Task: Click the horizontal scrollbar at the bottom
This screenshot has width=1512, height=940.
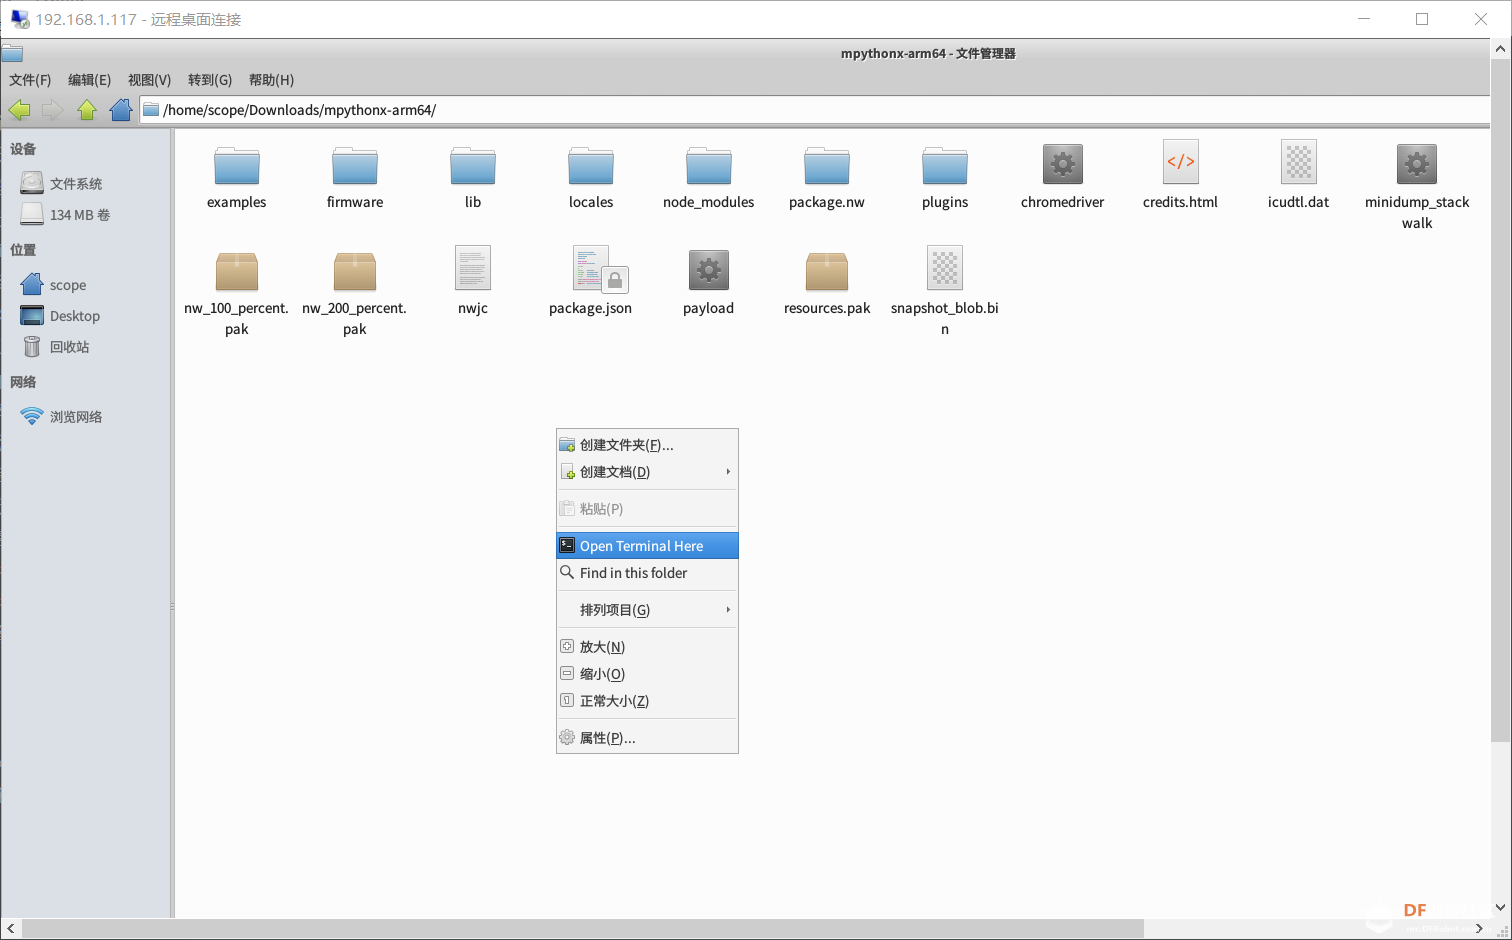Action: [x=580, y=929]
